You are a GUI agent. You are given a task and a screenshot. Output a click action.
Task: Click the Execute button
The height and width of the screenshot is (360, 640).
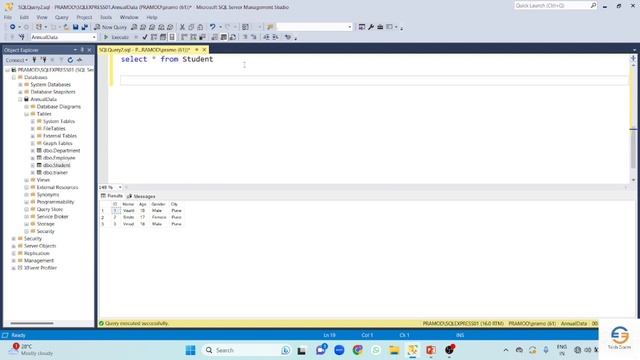pyautogui.click(x=116, y=37)
